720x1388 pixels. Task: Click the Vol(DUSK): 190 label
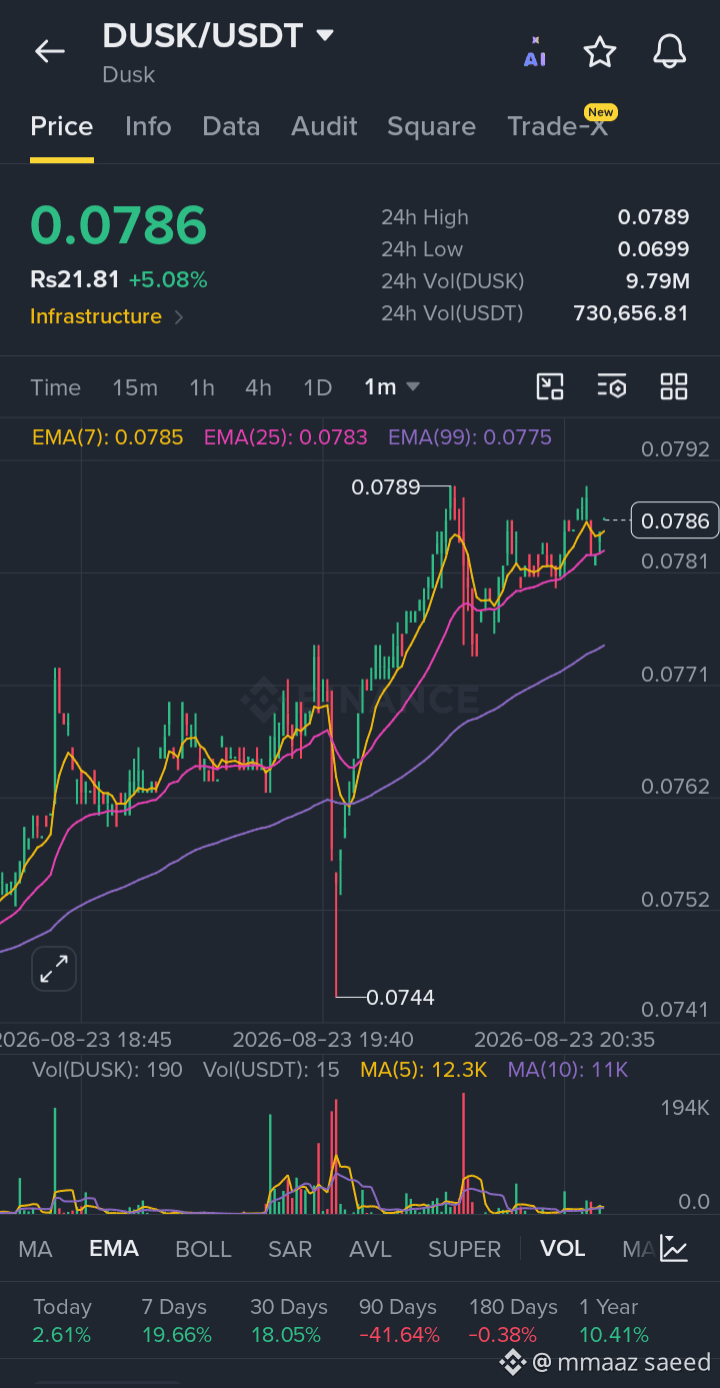pos(107,1070)
